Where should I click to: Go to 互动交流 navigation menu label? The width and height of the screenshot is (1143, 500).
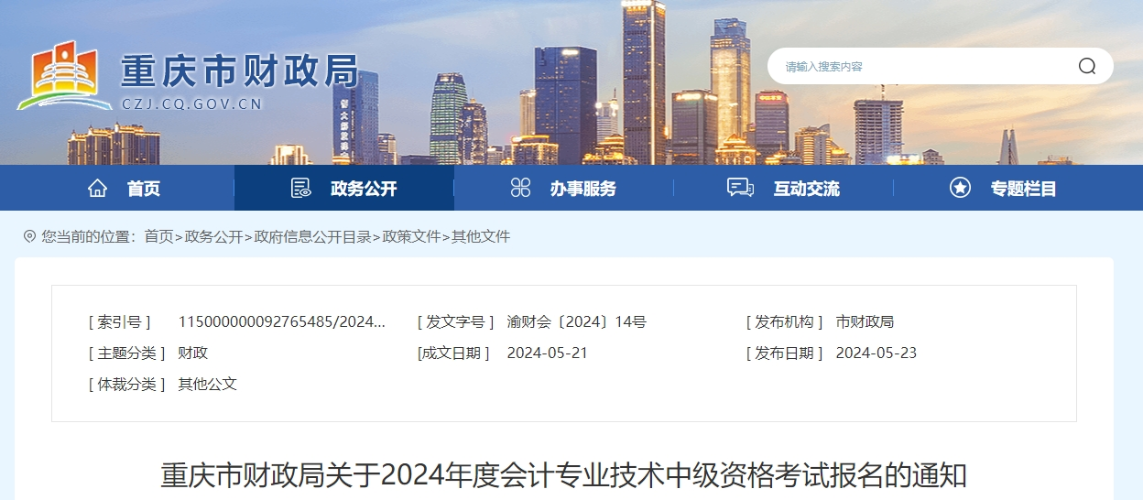[806, 188]
